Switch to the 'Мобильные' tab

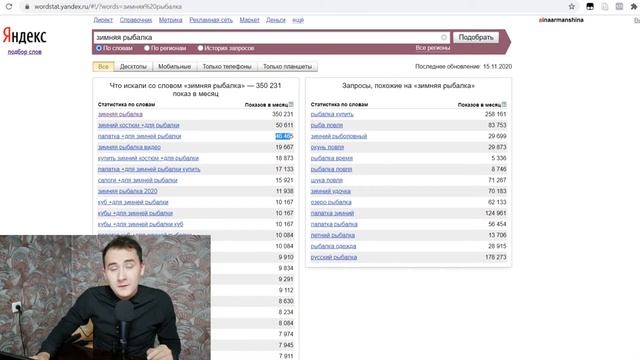tap(174, 67)
